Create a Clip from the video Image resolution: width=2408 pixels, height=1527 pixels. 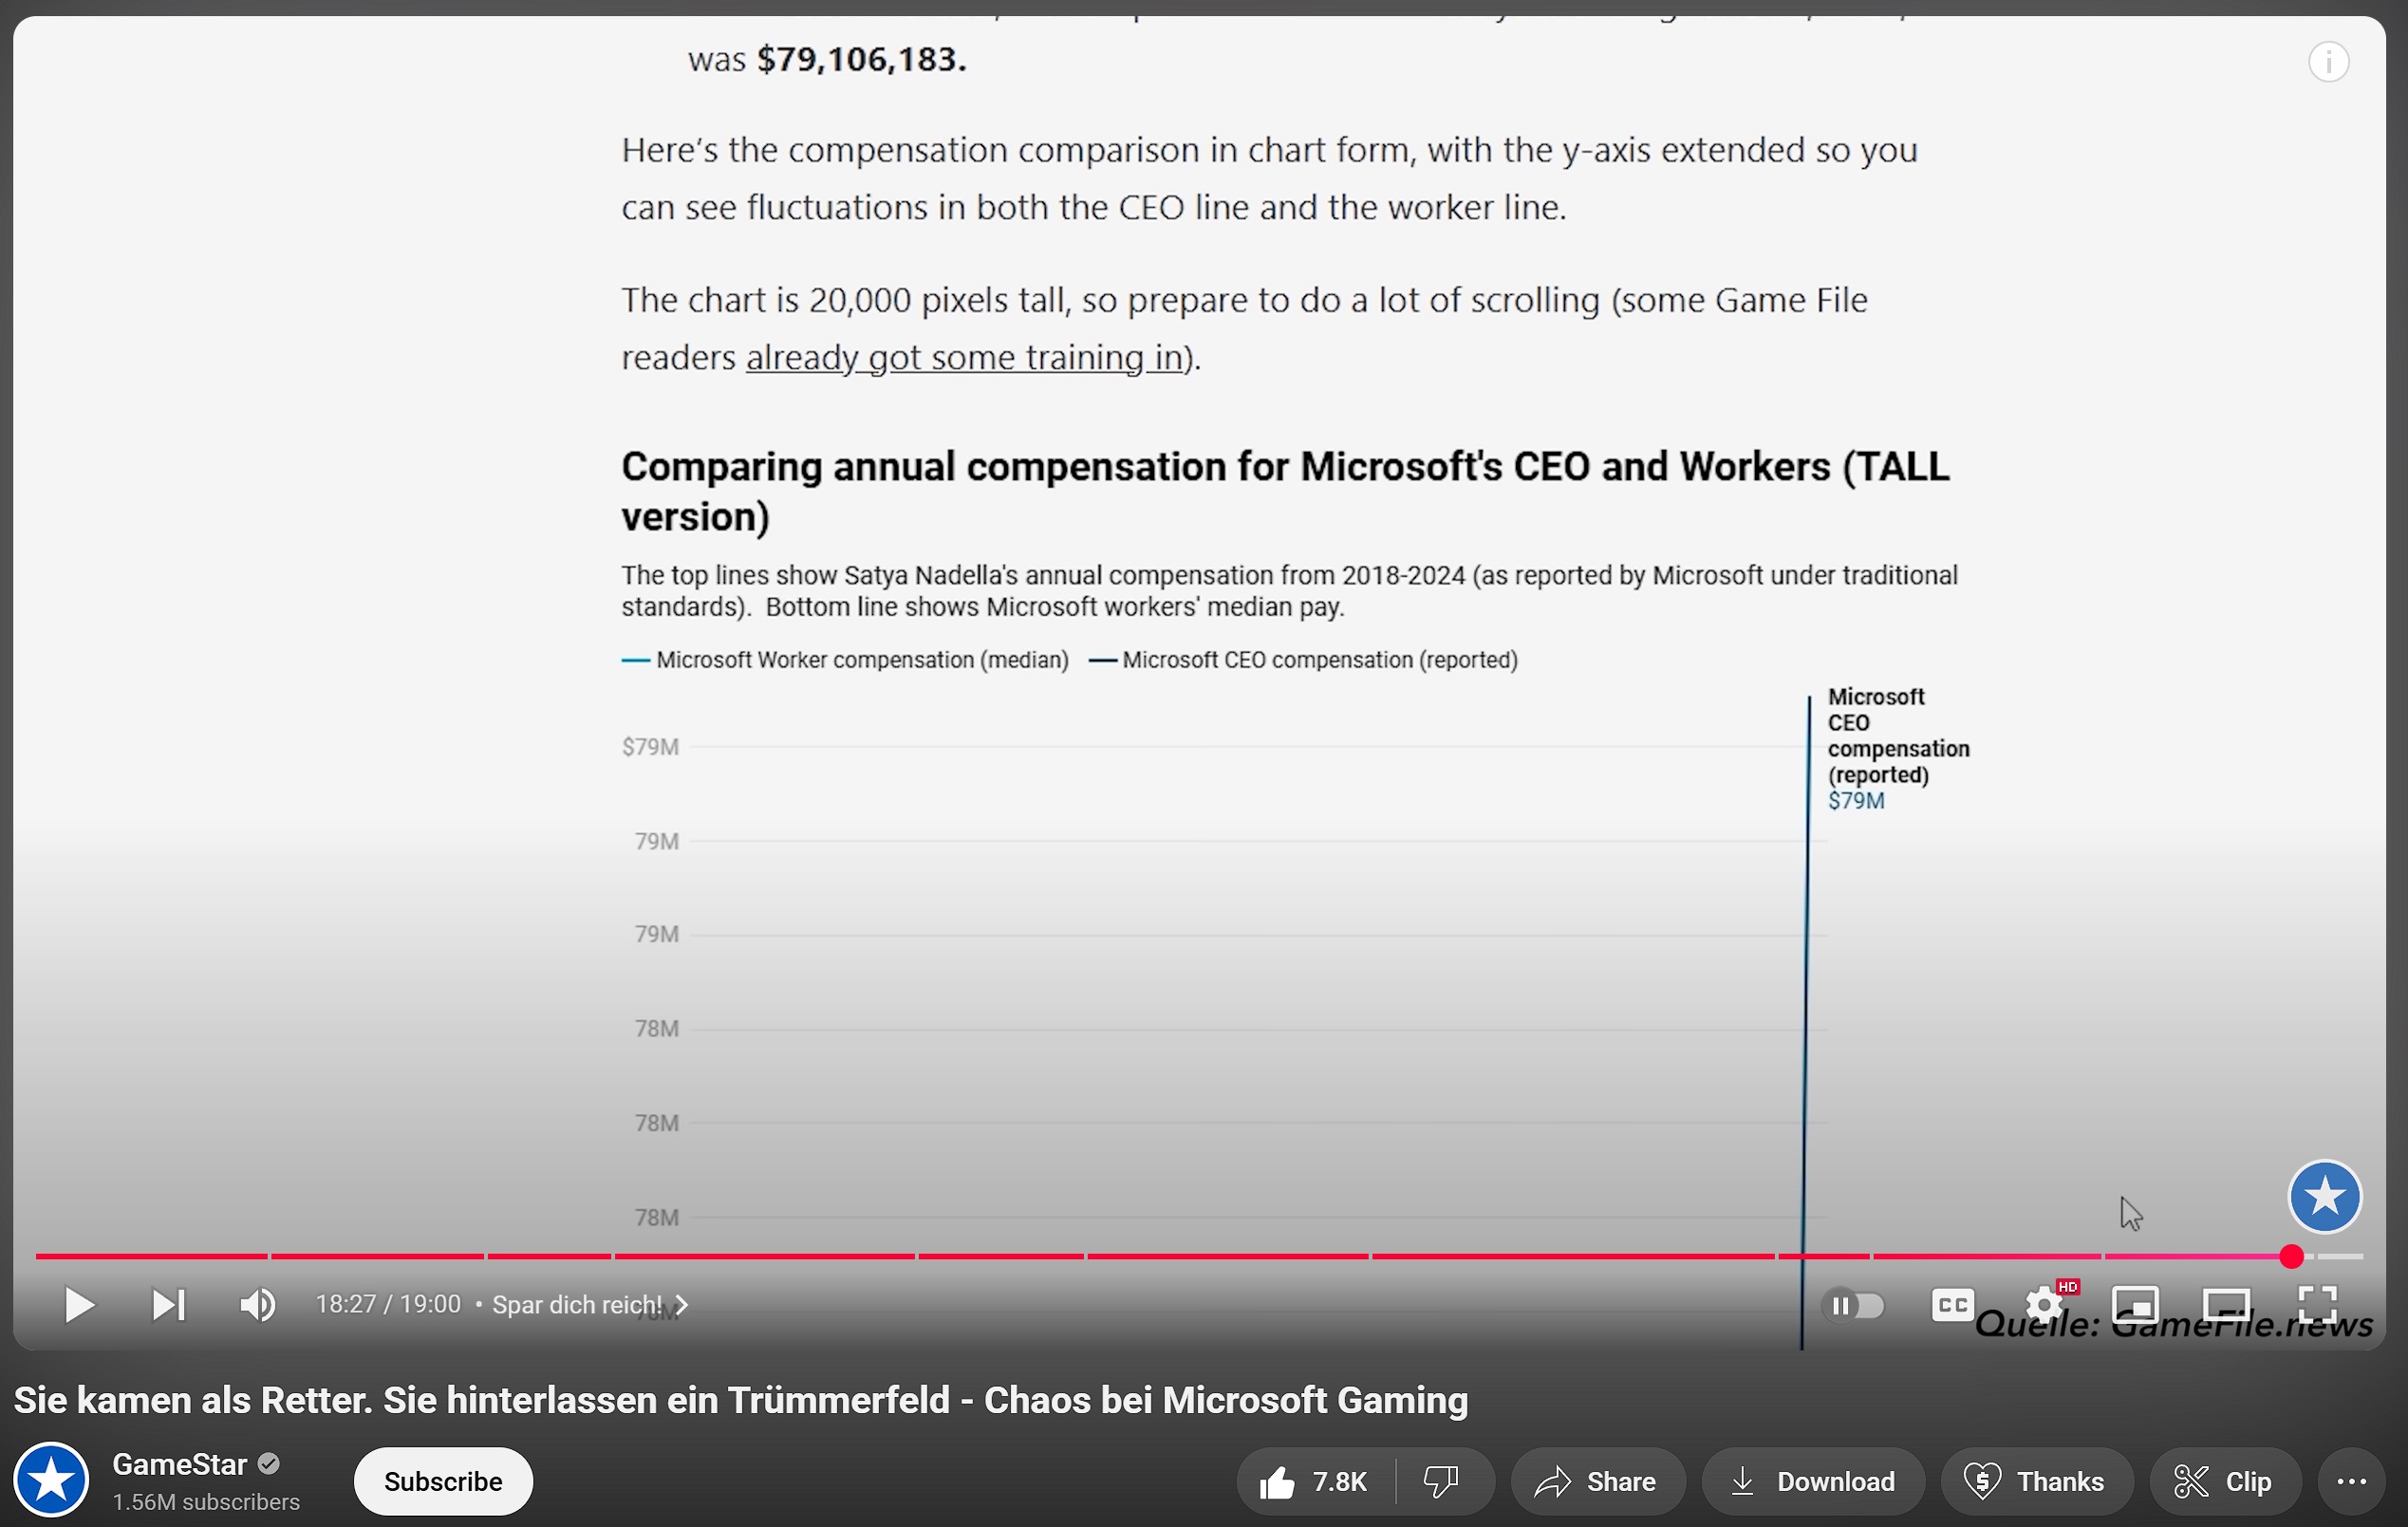pyautogui.click(x=2224, y=1481)
